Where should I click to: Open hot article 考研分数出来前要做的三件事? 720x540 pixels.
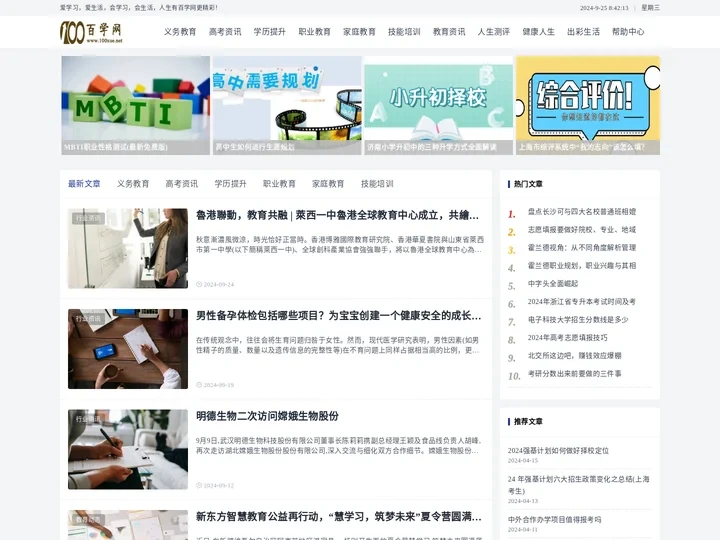click(574, 374)
